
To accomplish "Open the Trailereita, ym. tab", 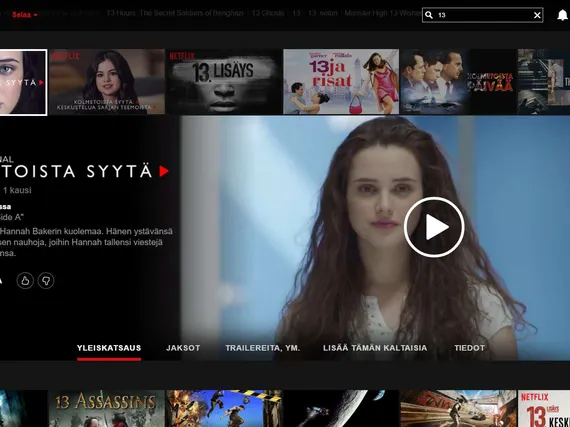I will tap(262, 348).
